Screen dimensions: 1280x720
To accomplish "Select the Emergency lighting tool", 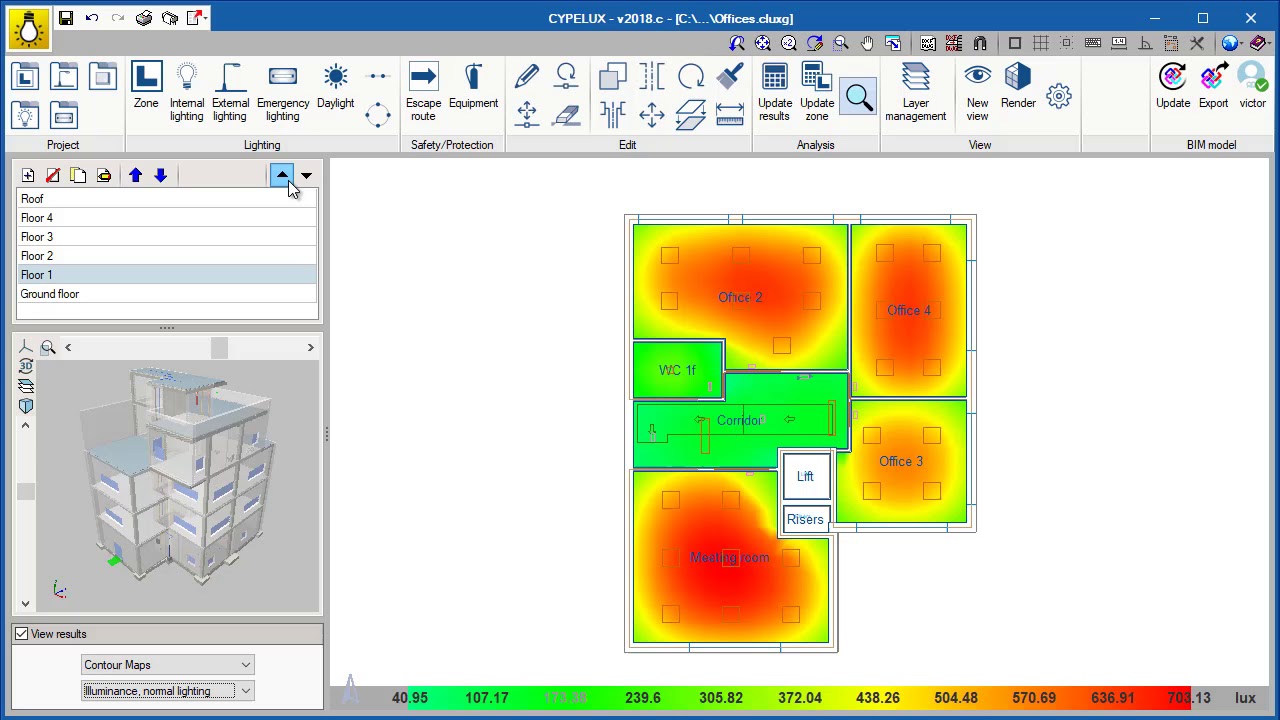I will click(x=283, y=92).
